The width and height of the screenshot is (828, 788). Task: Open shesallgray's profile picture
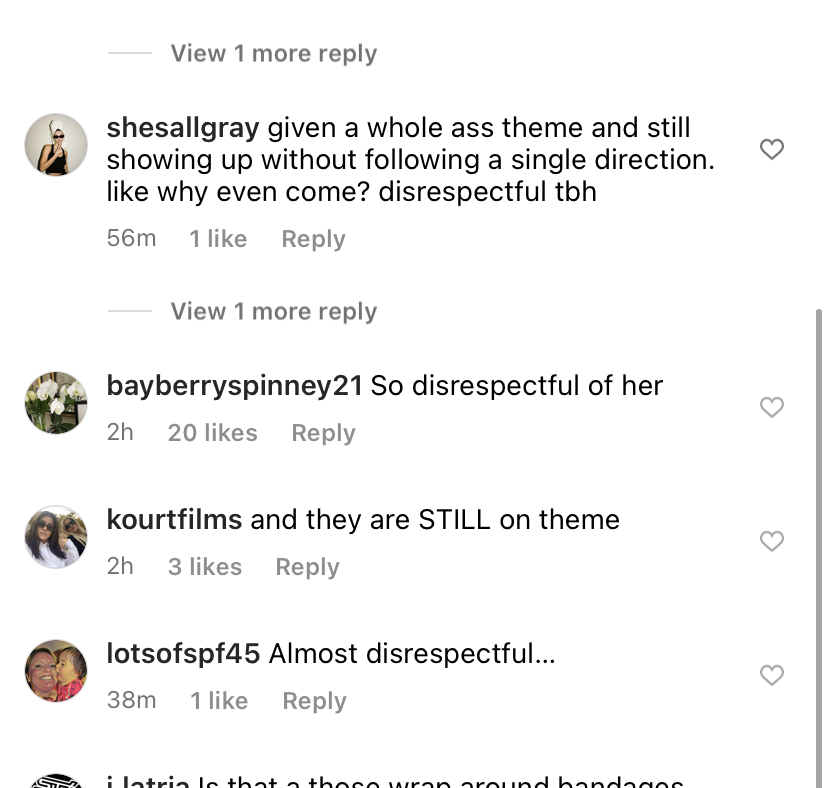(x=56, y=145)
